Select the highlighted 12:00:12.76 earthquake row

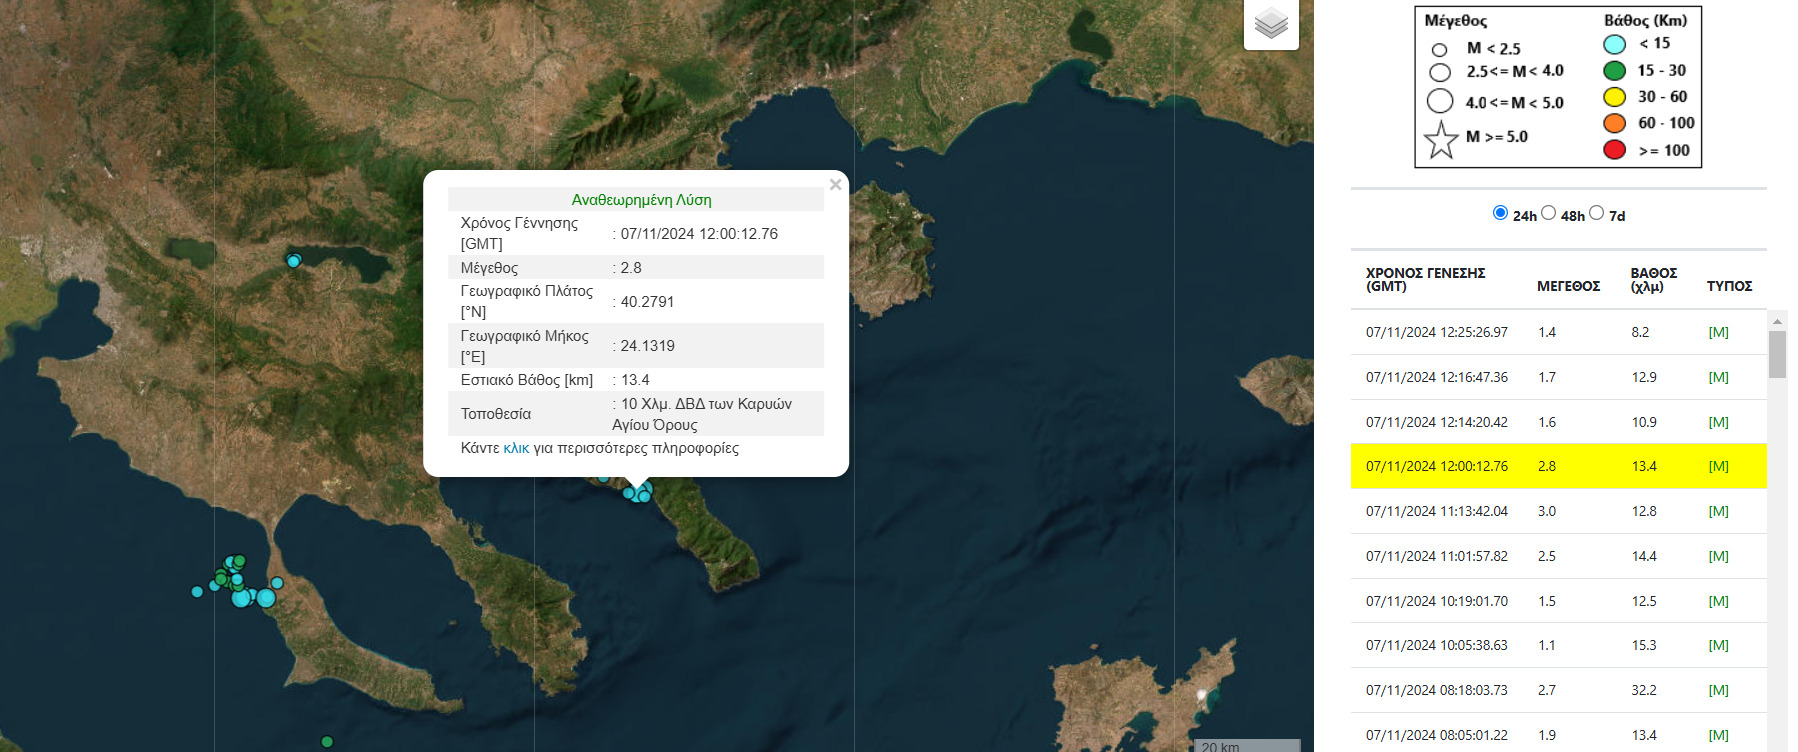click(1557, 466)
